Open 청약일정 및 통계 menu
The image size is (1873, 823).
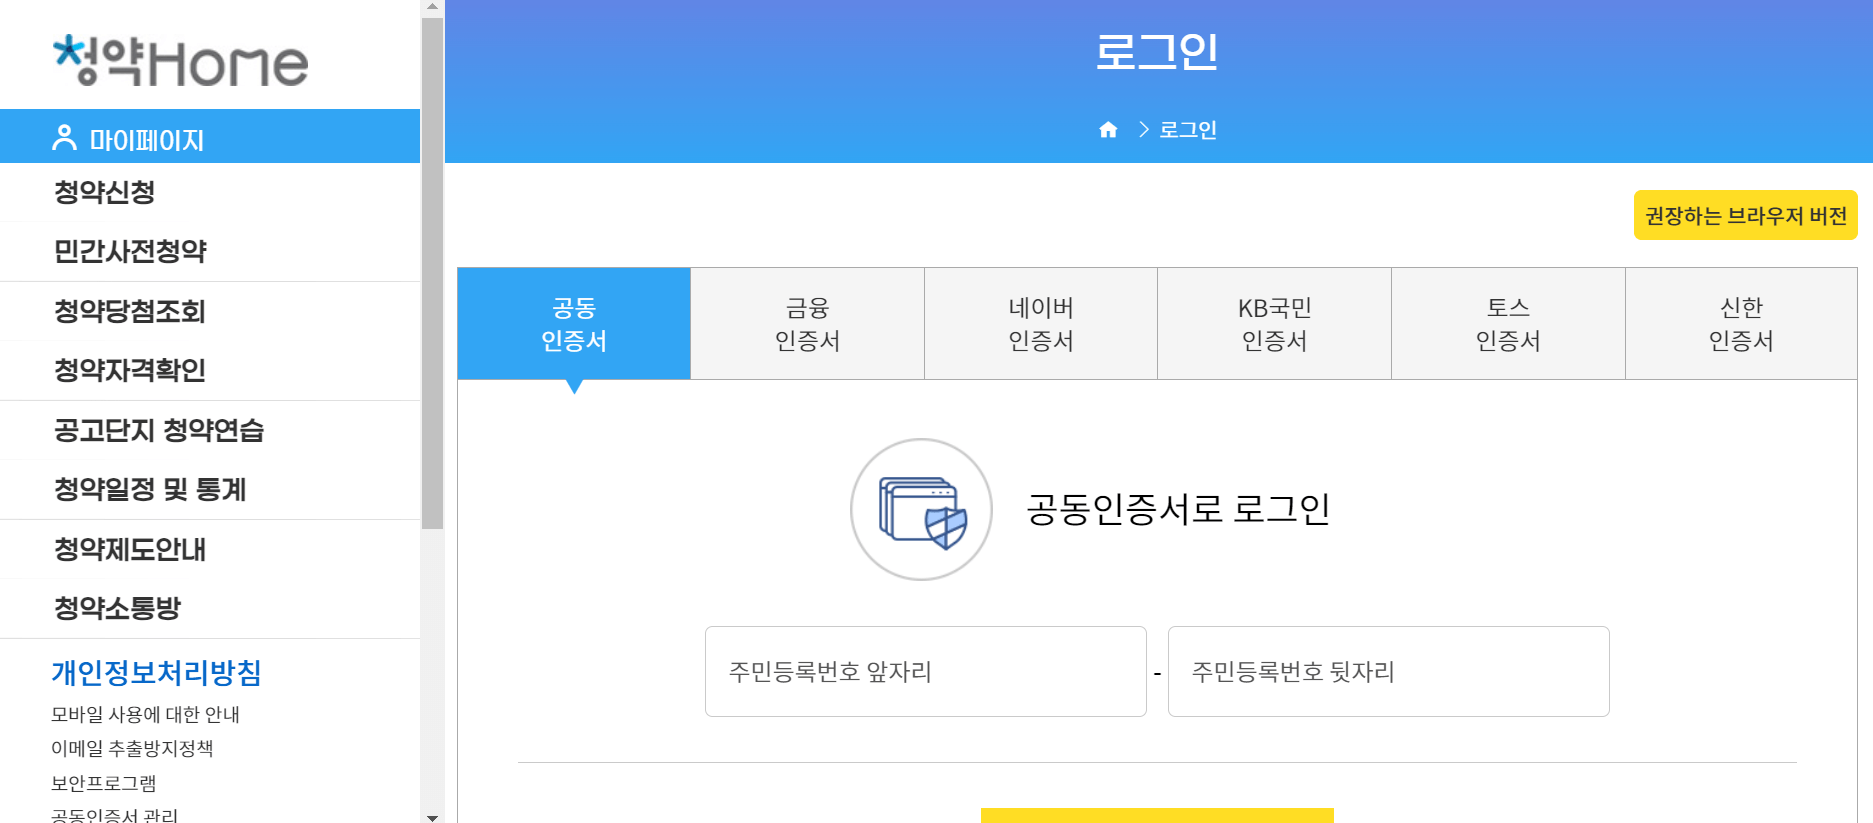[150, 489]
